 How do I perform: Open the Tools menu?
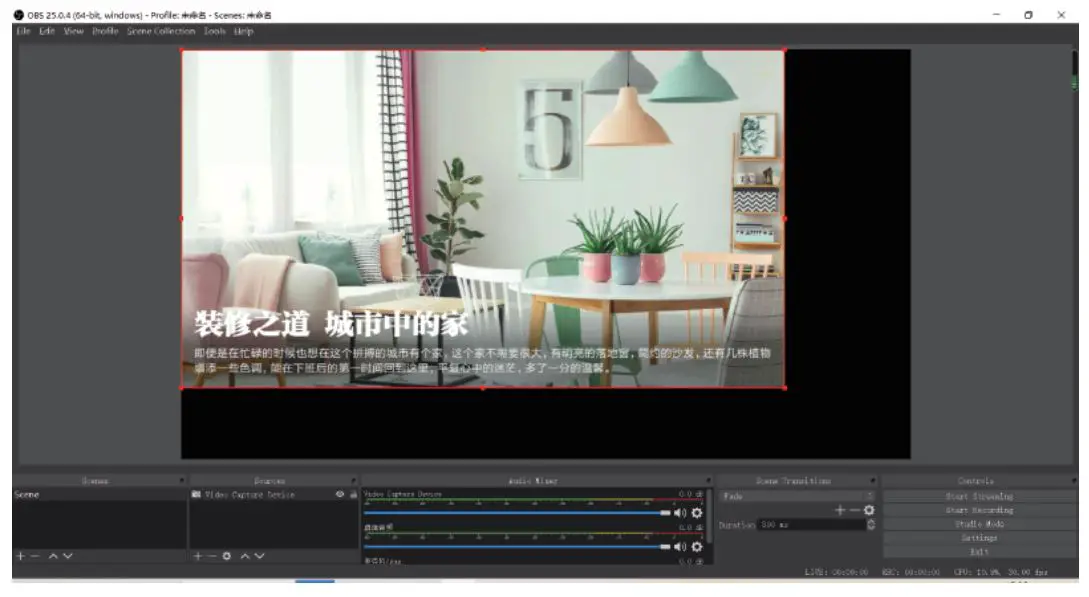pos(214,31)
